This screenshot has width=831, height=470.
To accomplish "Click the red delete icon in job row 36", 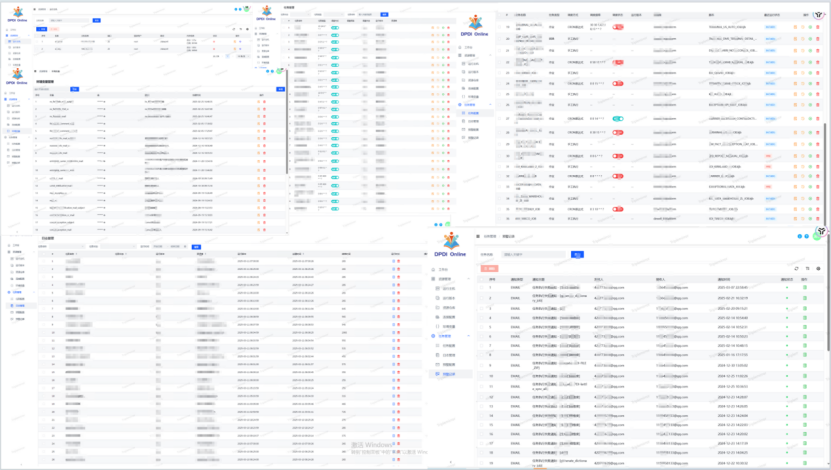I will tap(818, 218).
